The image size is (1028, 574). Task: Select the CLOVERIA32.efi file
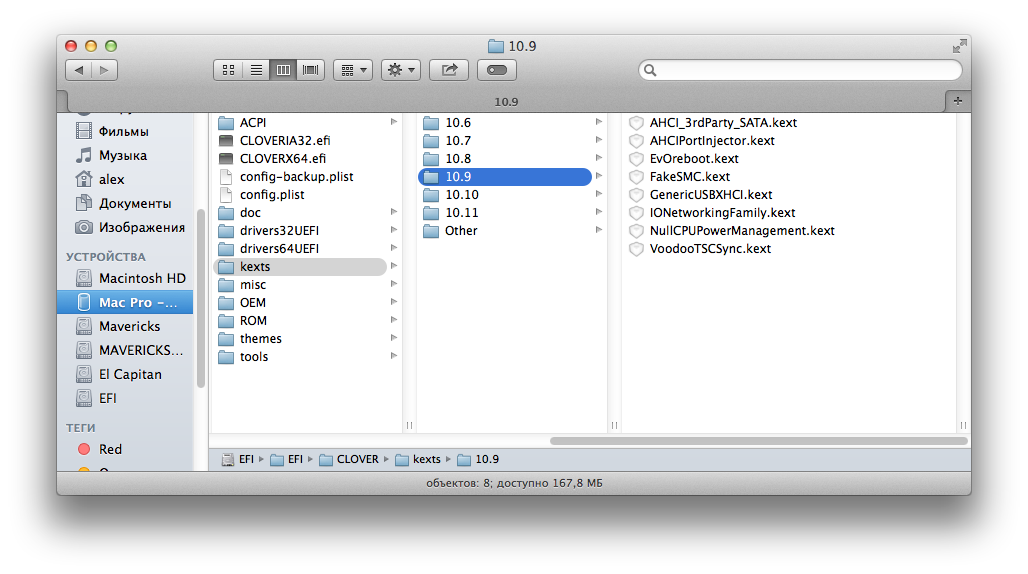tap(285, 140)
